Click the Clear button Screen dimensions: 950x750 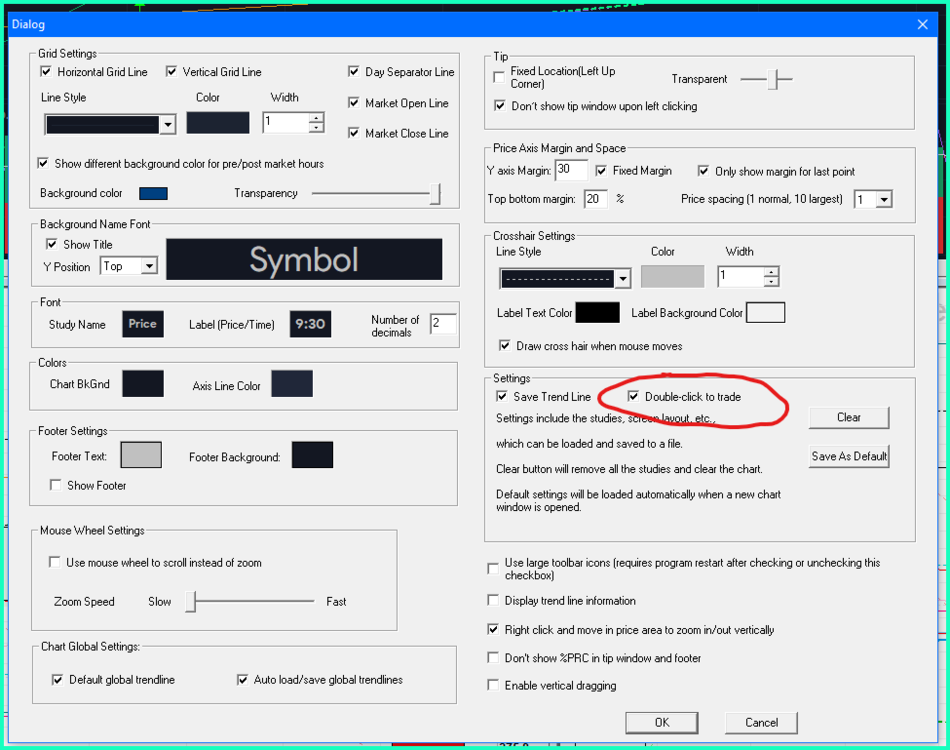point(848,417)
